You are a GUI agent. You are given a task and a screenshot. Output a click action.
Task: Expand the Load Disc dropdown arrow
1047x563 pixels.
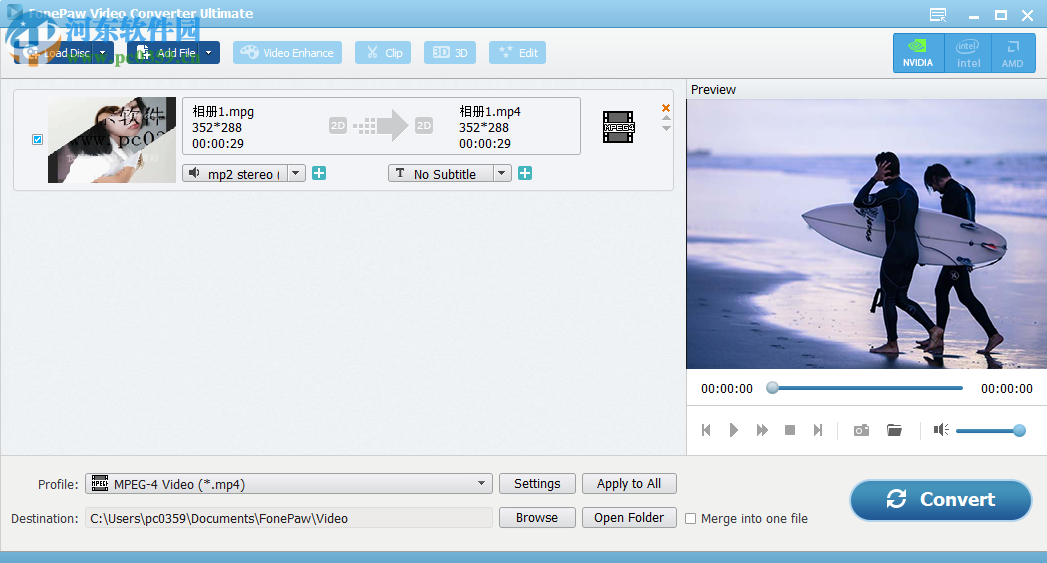pos(103,53)
